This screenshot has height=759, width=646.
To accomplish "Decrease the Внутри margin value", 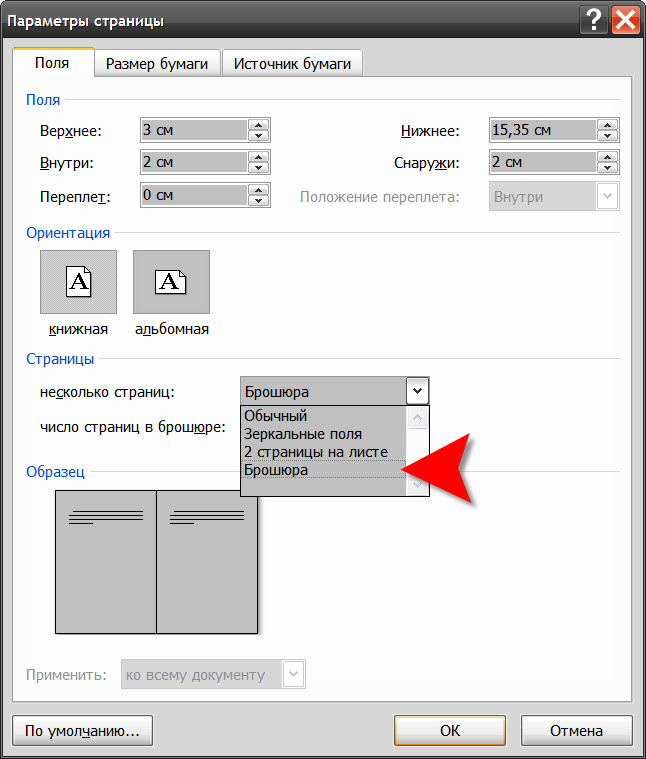I will pyautogui.click(x=258, y=168).
